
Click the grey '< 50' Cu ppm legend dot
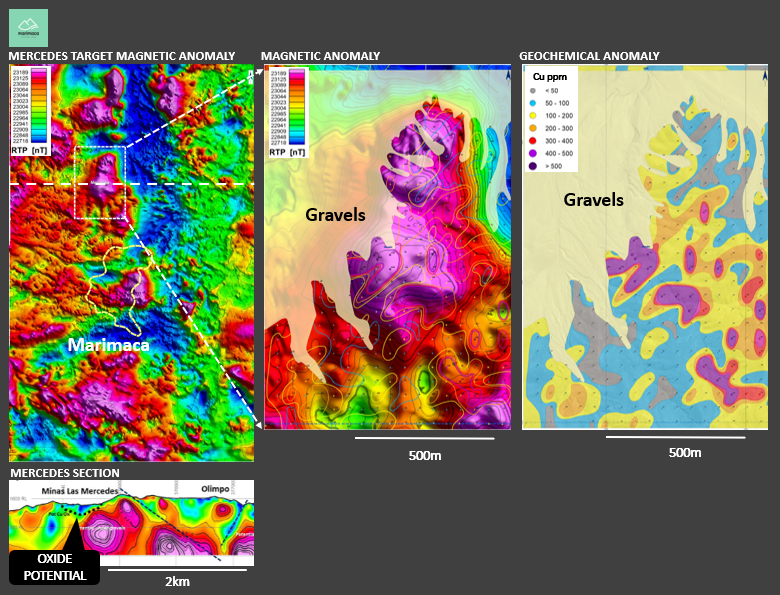point(533,90)
